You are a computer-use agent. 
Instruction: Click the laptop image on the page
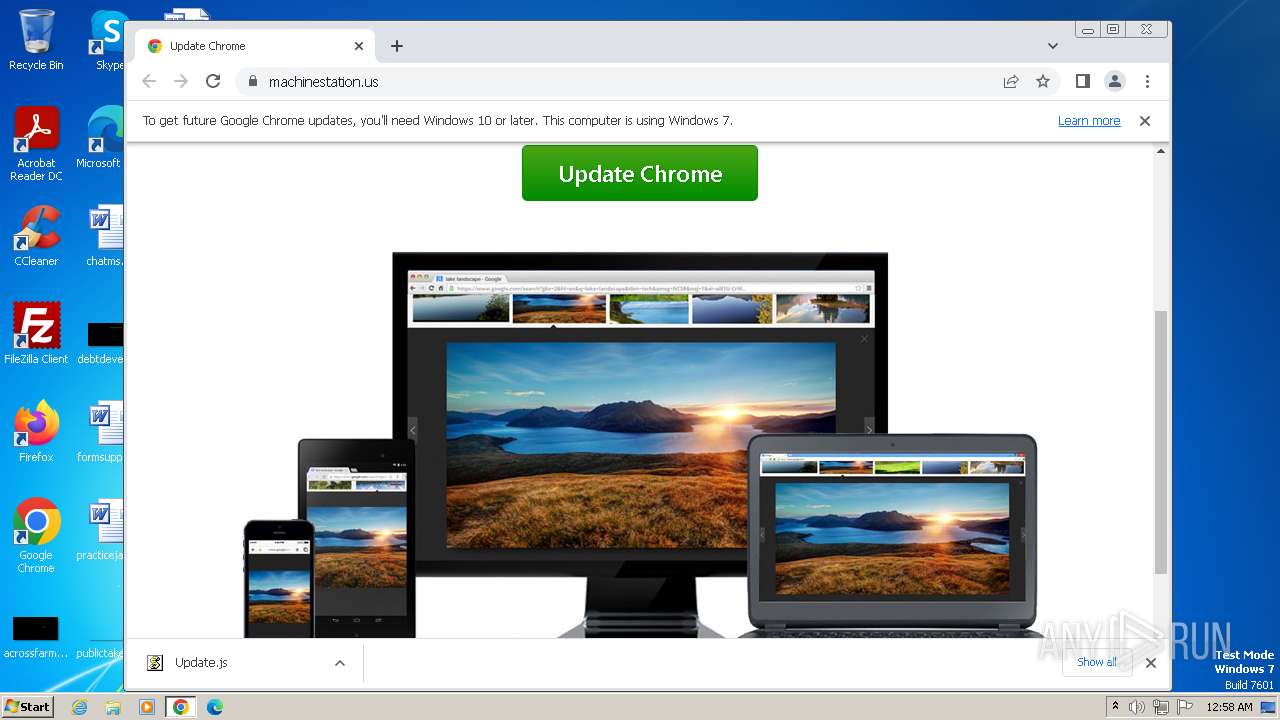tap(892, 535)
